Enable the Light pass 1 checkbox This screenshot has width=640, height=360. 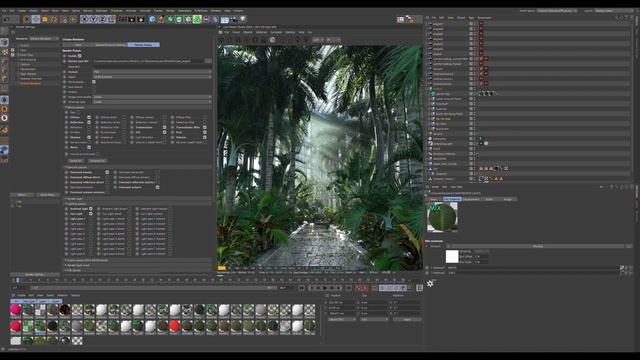tap(91, 219)
